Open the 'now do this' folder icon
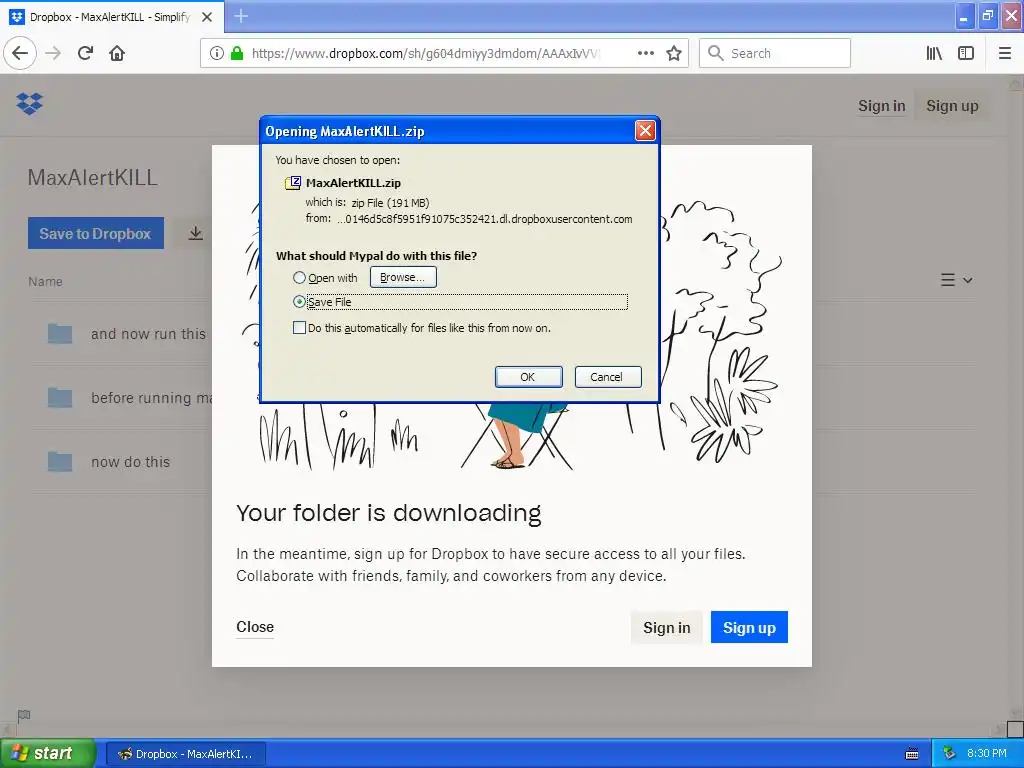The width and height of the screenshot is (1024, 768). 60,461
